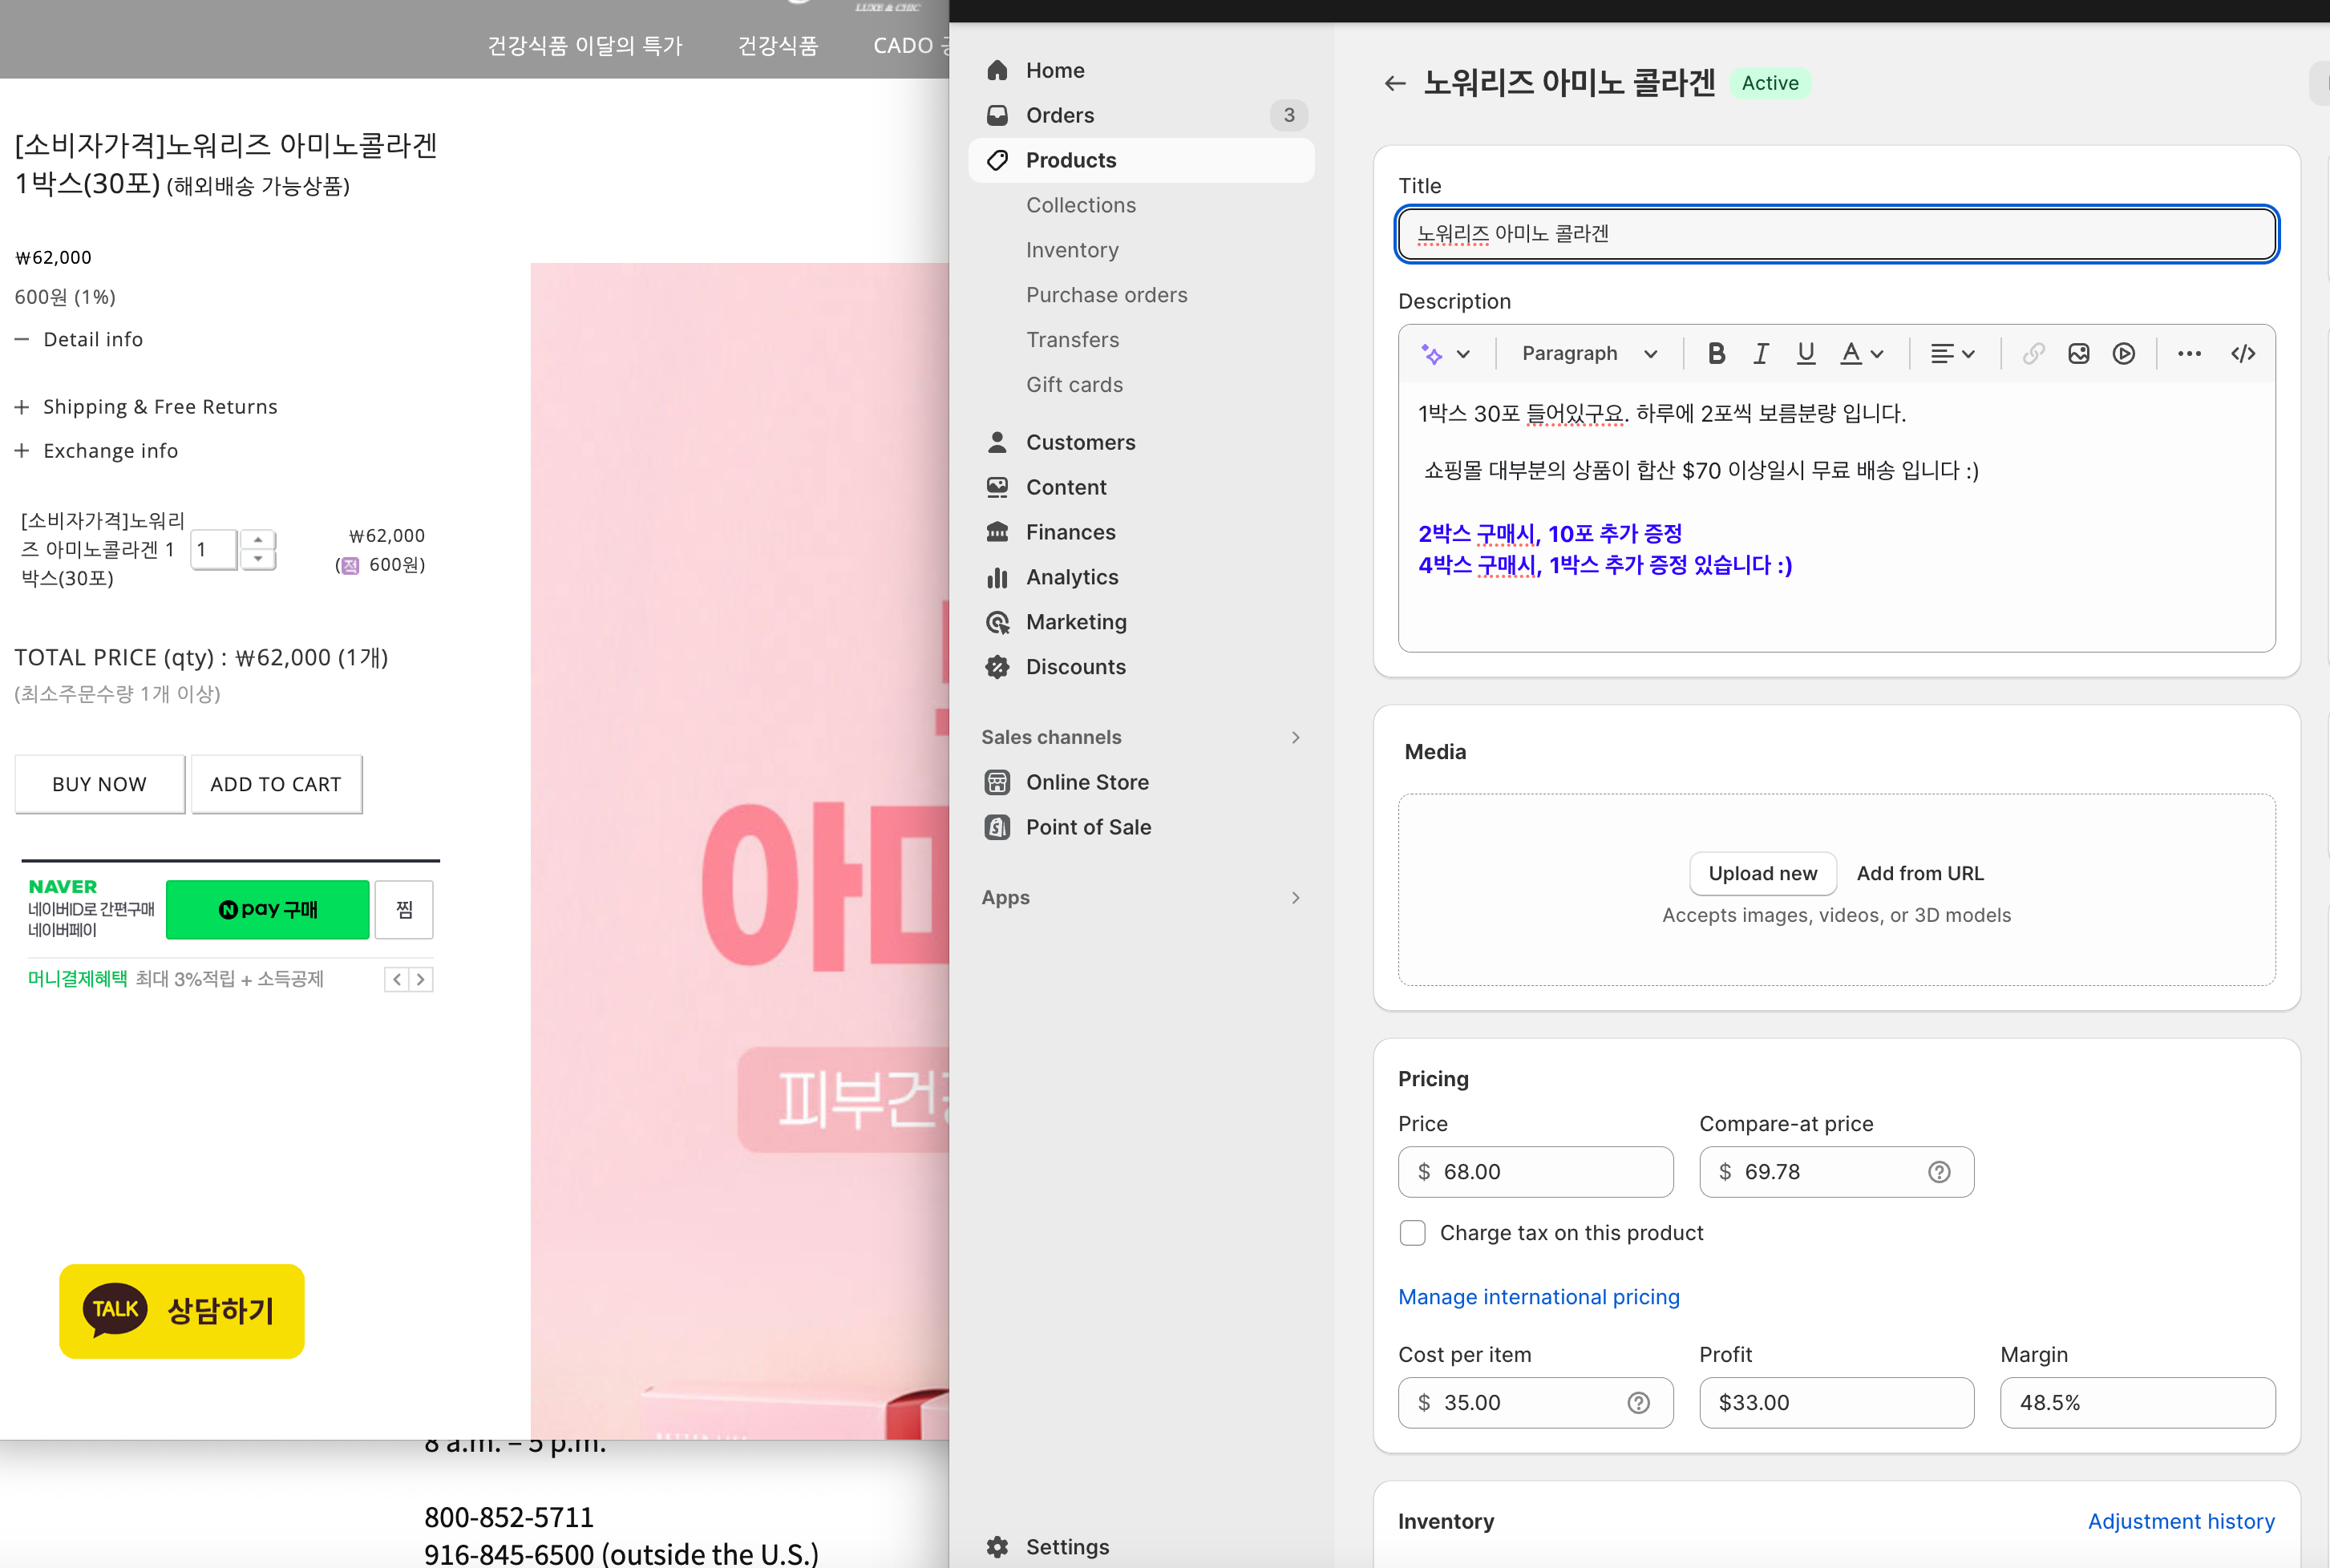Click the Discounts badge icon
The width and height of the screenshot is (2330, 1568).
click(x=997, y=667)
